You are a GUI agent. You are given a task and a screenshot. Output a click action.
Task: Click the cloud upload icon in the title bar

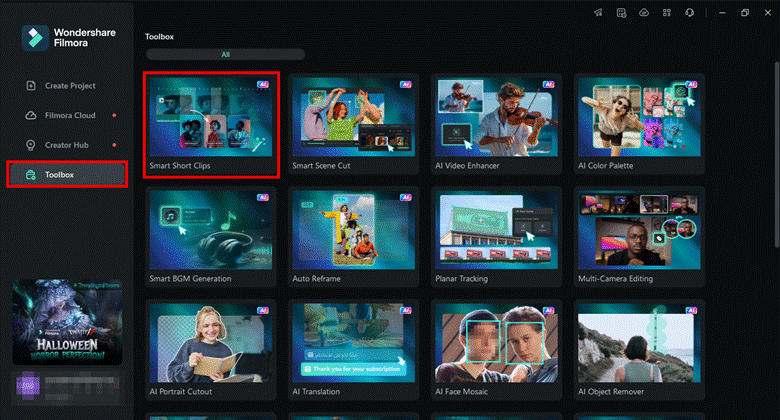click(644, 13)
